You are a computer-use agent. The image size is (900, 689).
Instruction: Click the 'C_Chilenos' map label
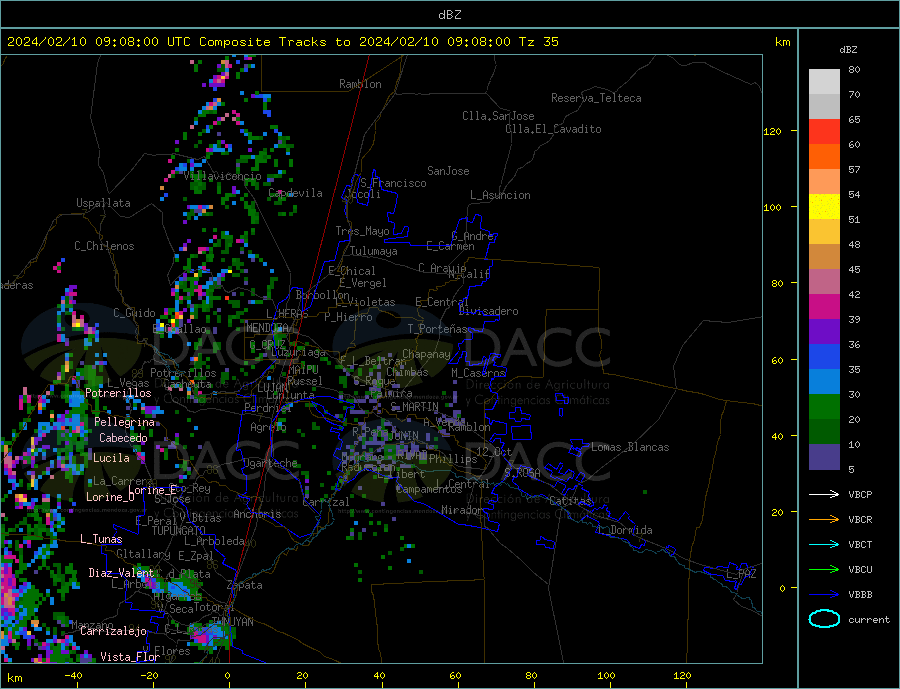coord(104,246)
